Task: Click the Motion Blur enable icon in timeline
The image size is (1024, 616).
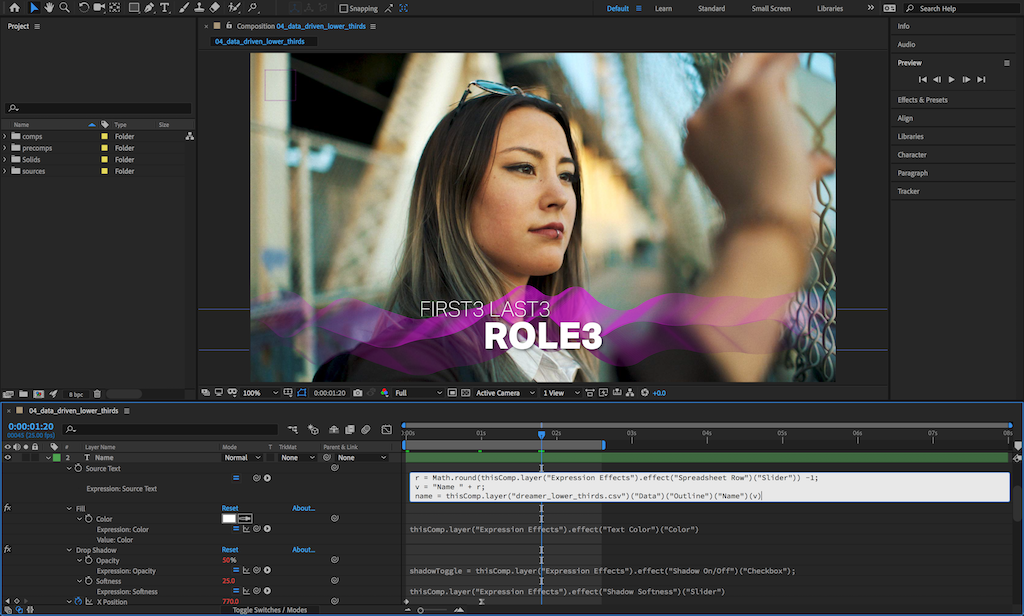Action: [x=366, y=429]
